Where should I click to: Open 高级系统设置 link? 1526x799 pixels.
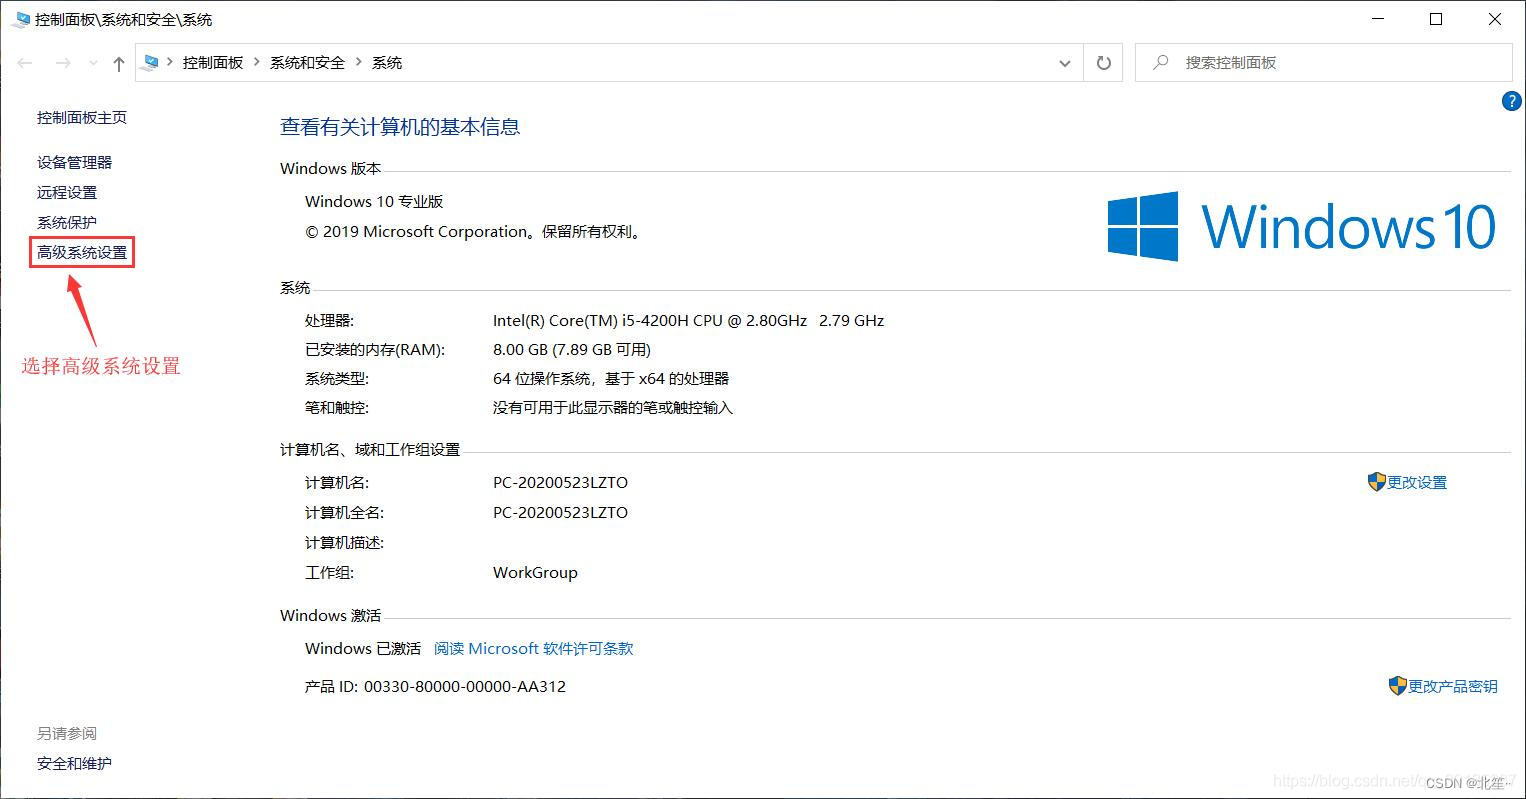click(82, 252)
